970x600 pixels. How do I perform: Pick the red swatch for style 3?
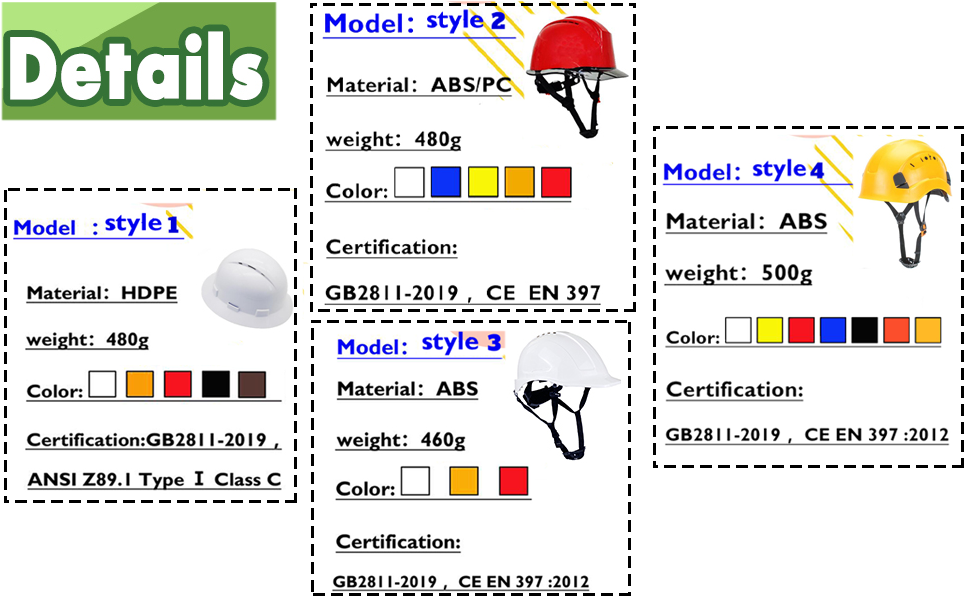click(513, 481)
